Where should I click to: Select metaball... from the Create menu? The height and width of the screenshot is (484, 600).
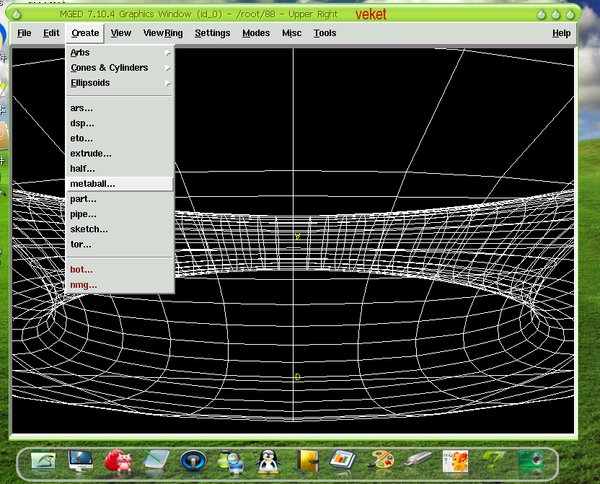coord(93,184)
